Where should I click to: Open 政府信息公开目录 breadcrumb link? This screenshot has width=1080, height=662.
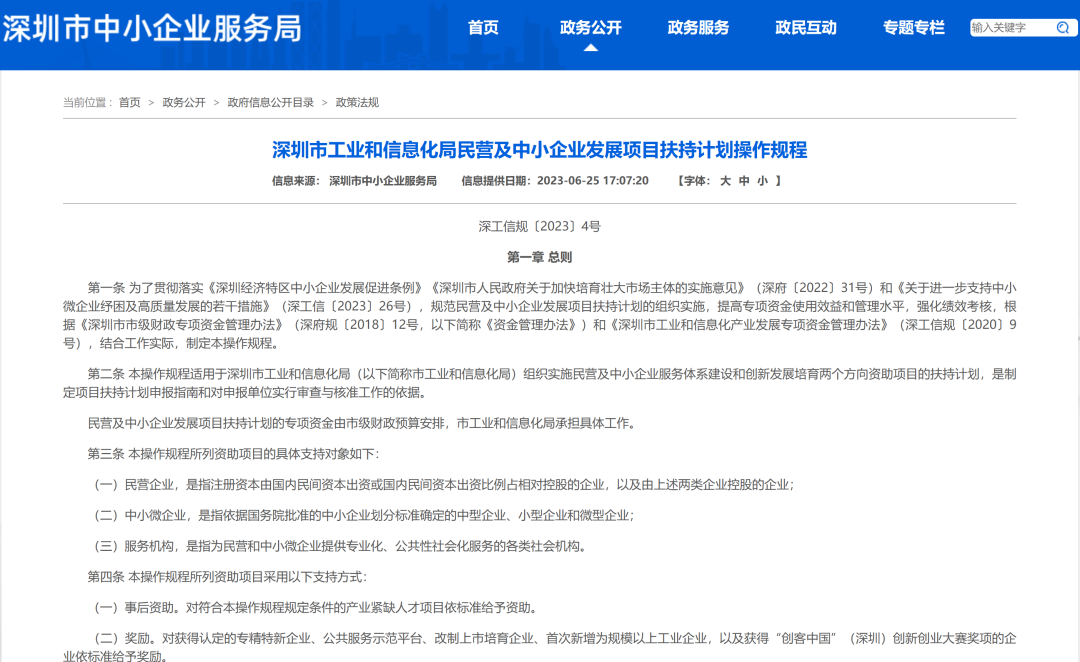tap(271, 103)
